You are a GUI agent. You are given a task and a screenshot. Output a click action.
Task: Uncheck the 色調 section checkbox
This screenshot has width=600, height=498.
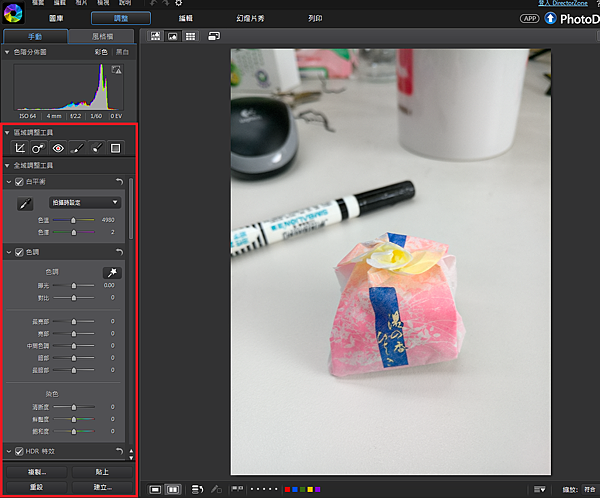pyautogui.click(x=19, y=252)
